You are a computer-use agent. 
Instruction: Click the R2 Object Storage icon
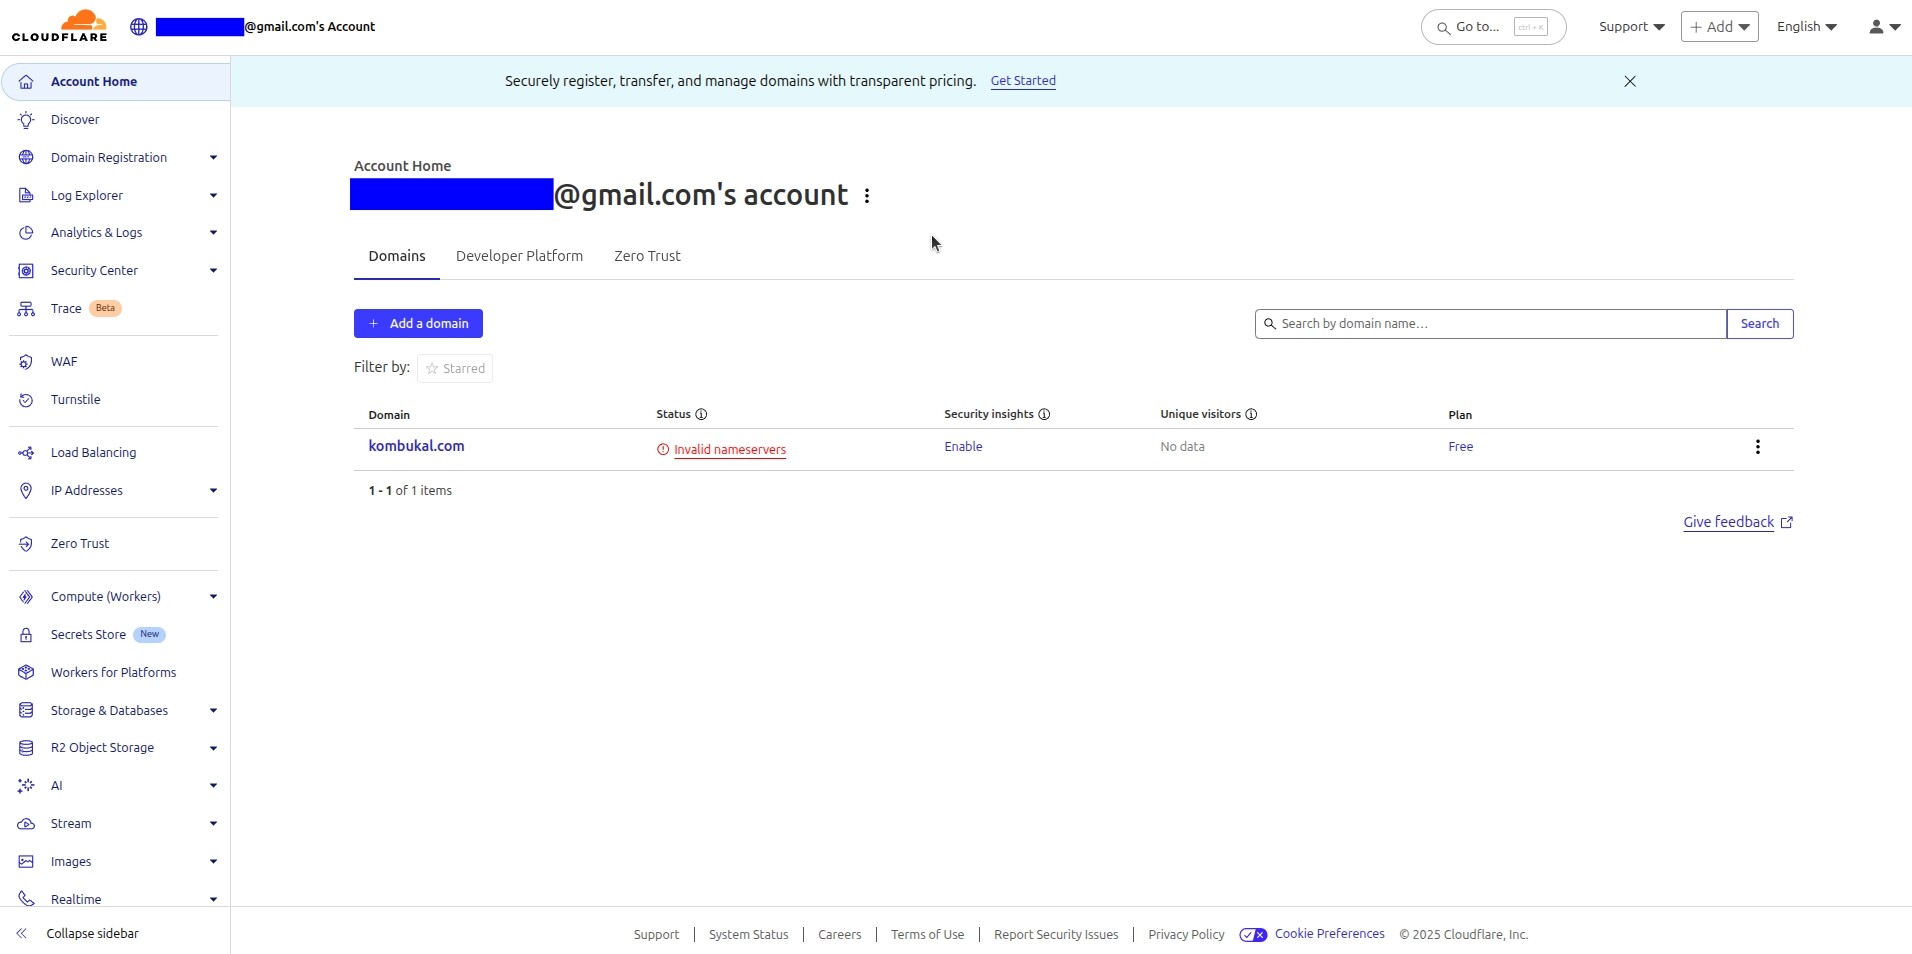(x=26, y=748)
